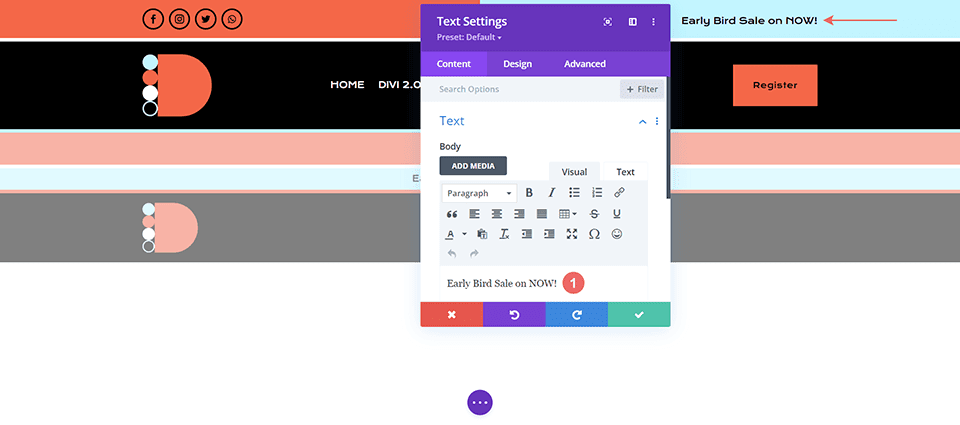Click the Register button
The height and width of the screenshot is (425, 960).
[x=774, y=85]
